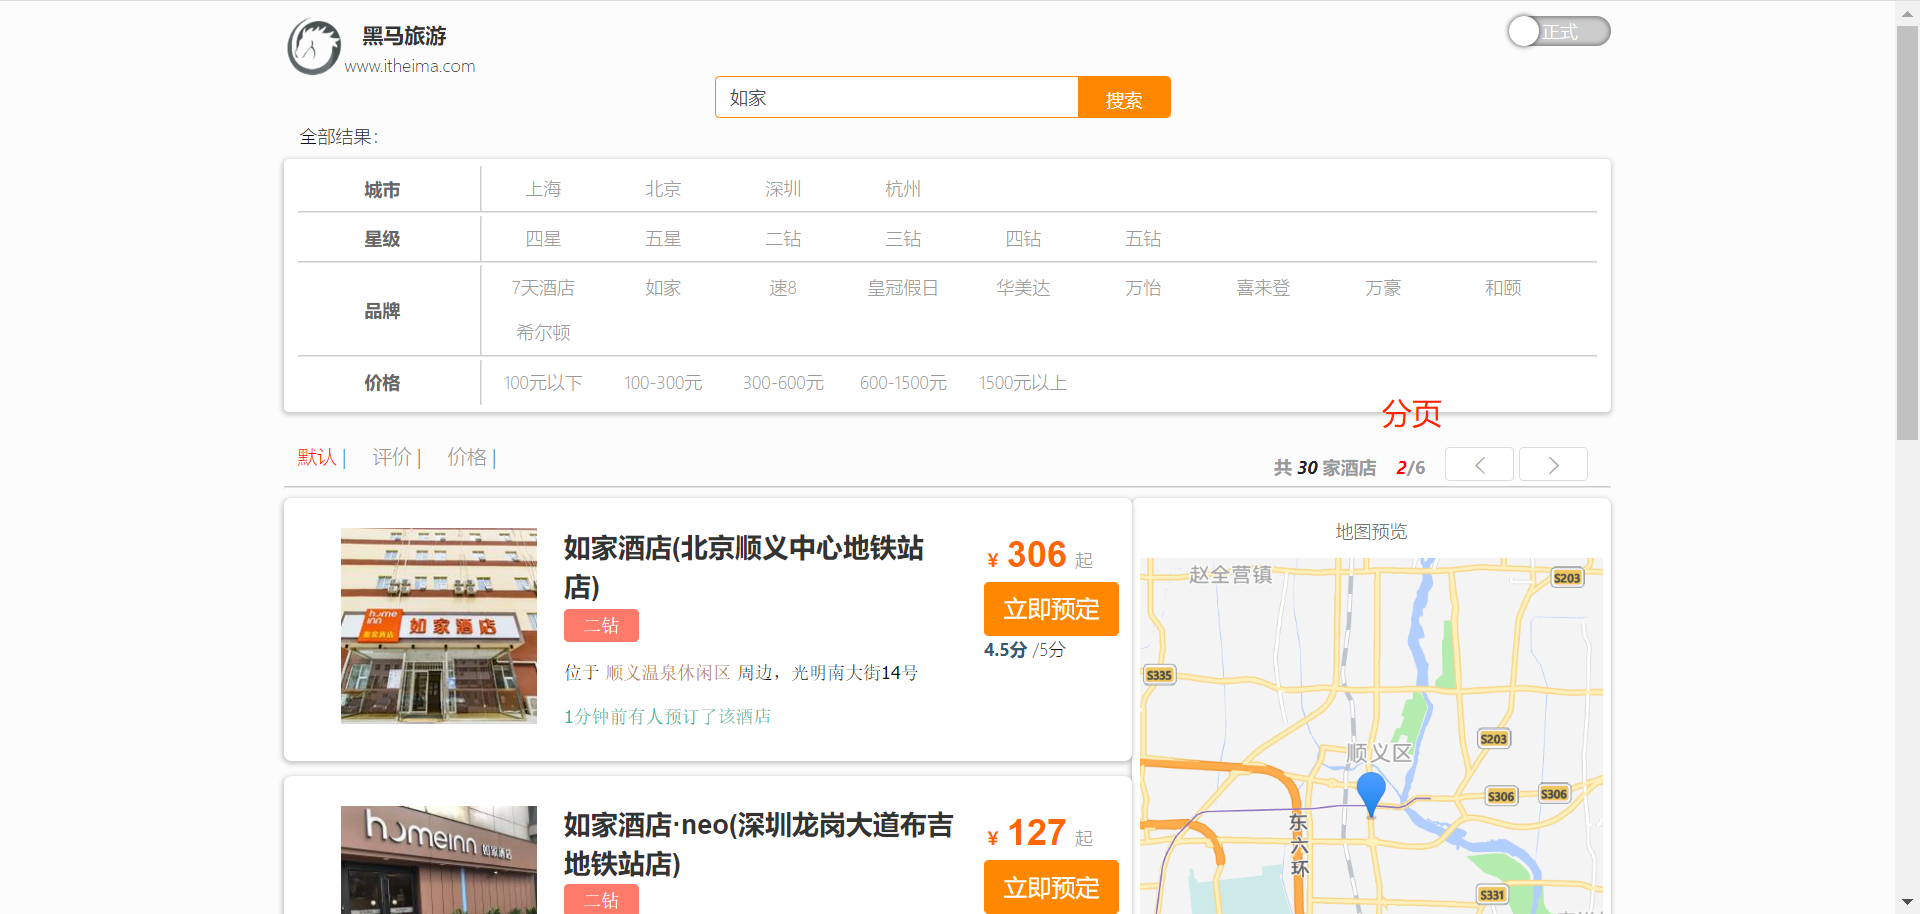Screen dimensions: 1920x914
Task: Filter by city 杭州
Action: 903,189
